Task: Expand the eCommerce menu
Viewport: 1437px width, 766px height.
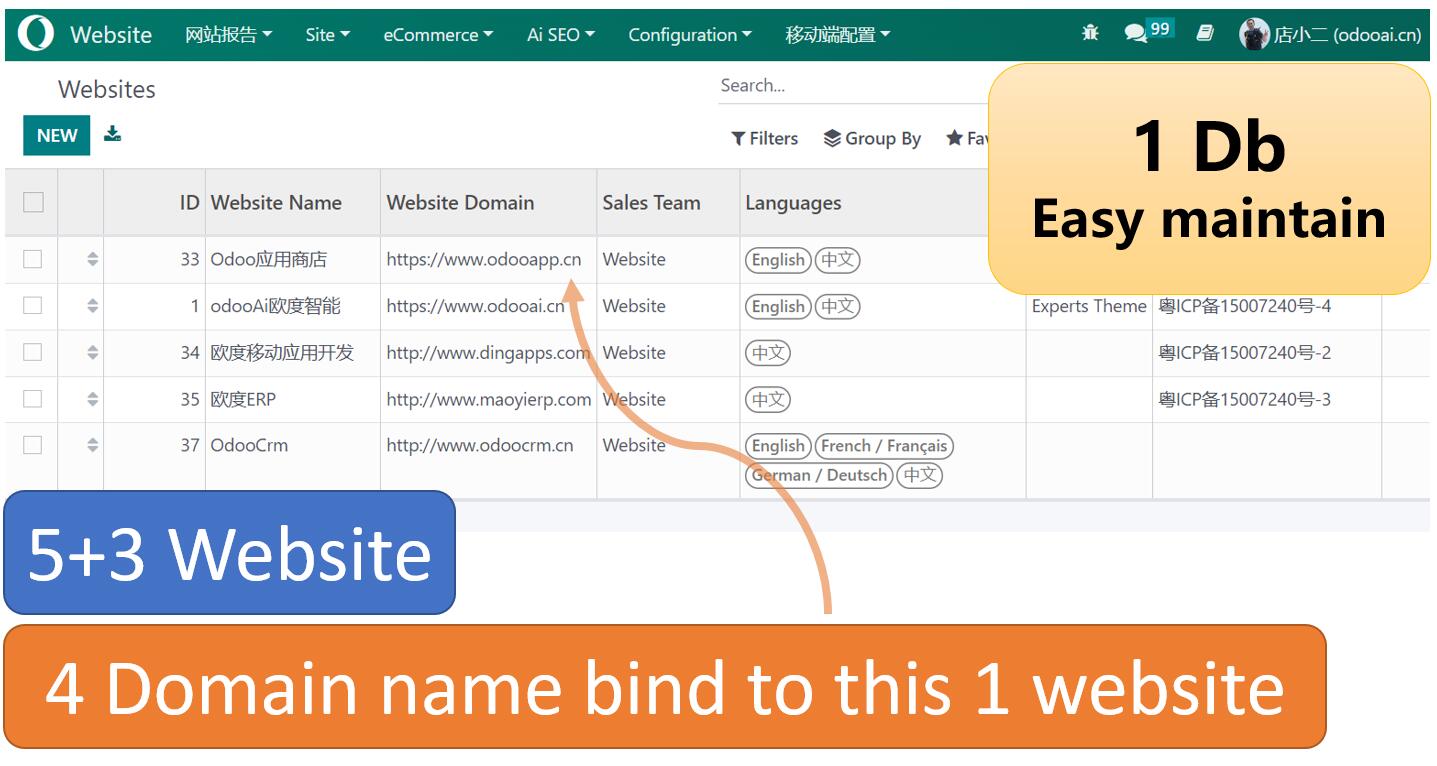Action: pos(438,34)
